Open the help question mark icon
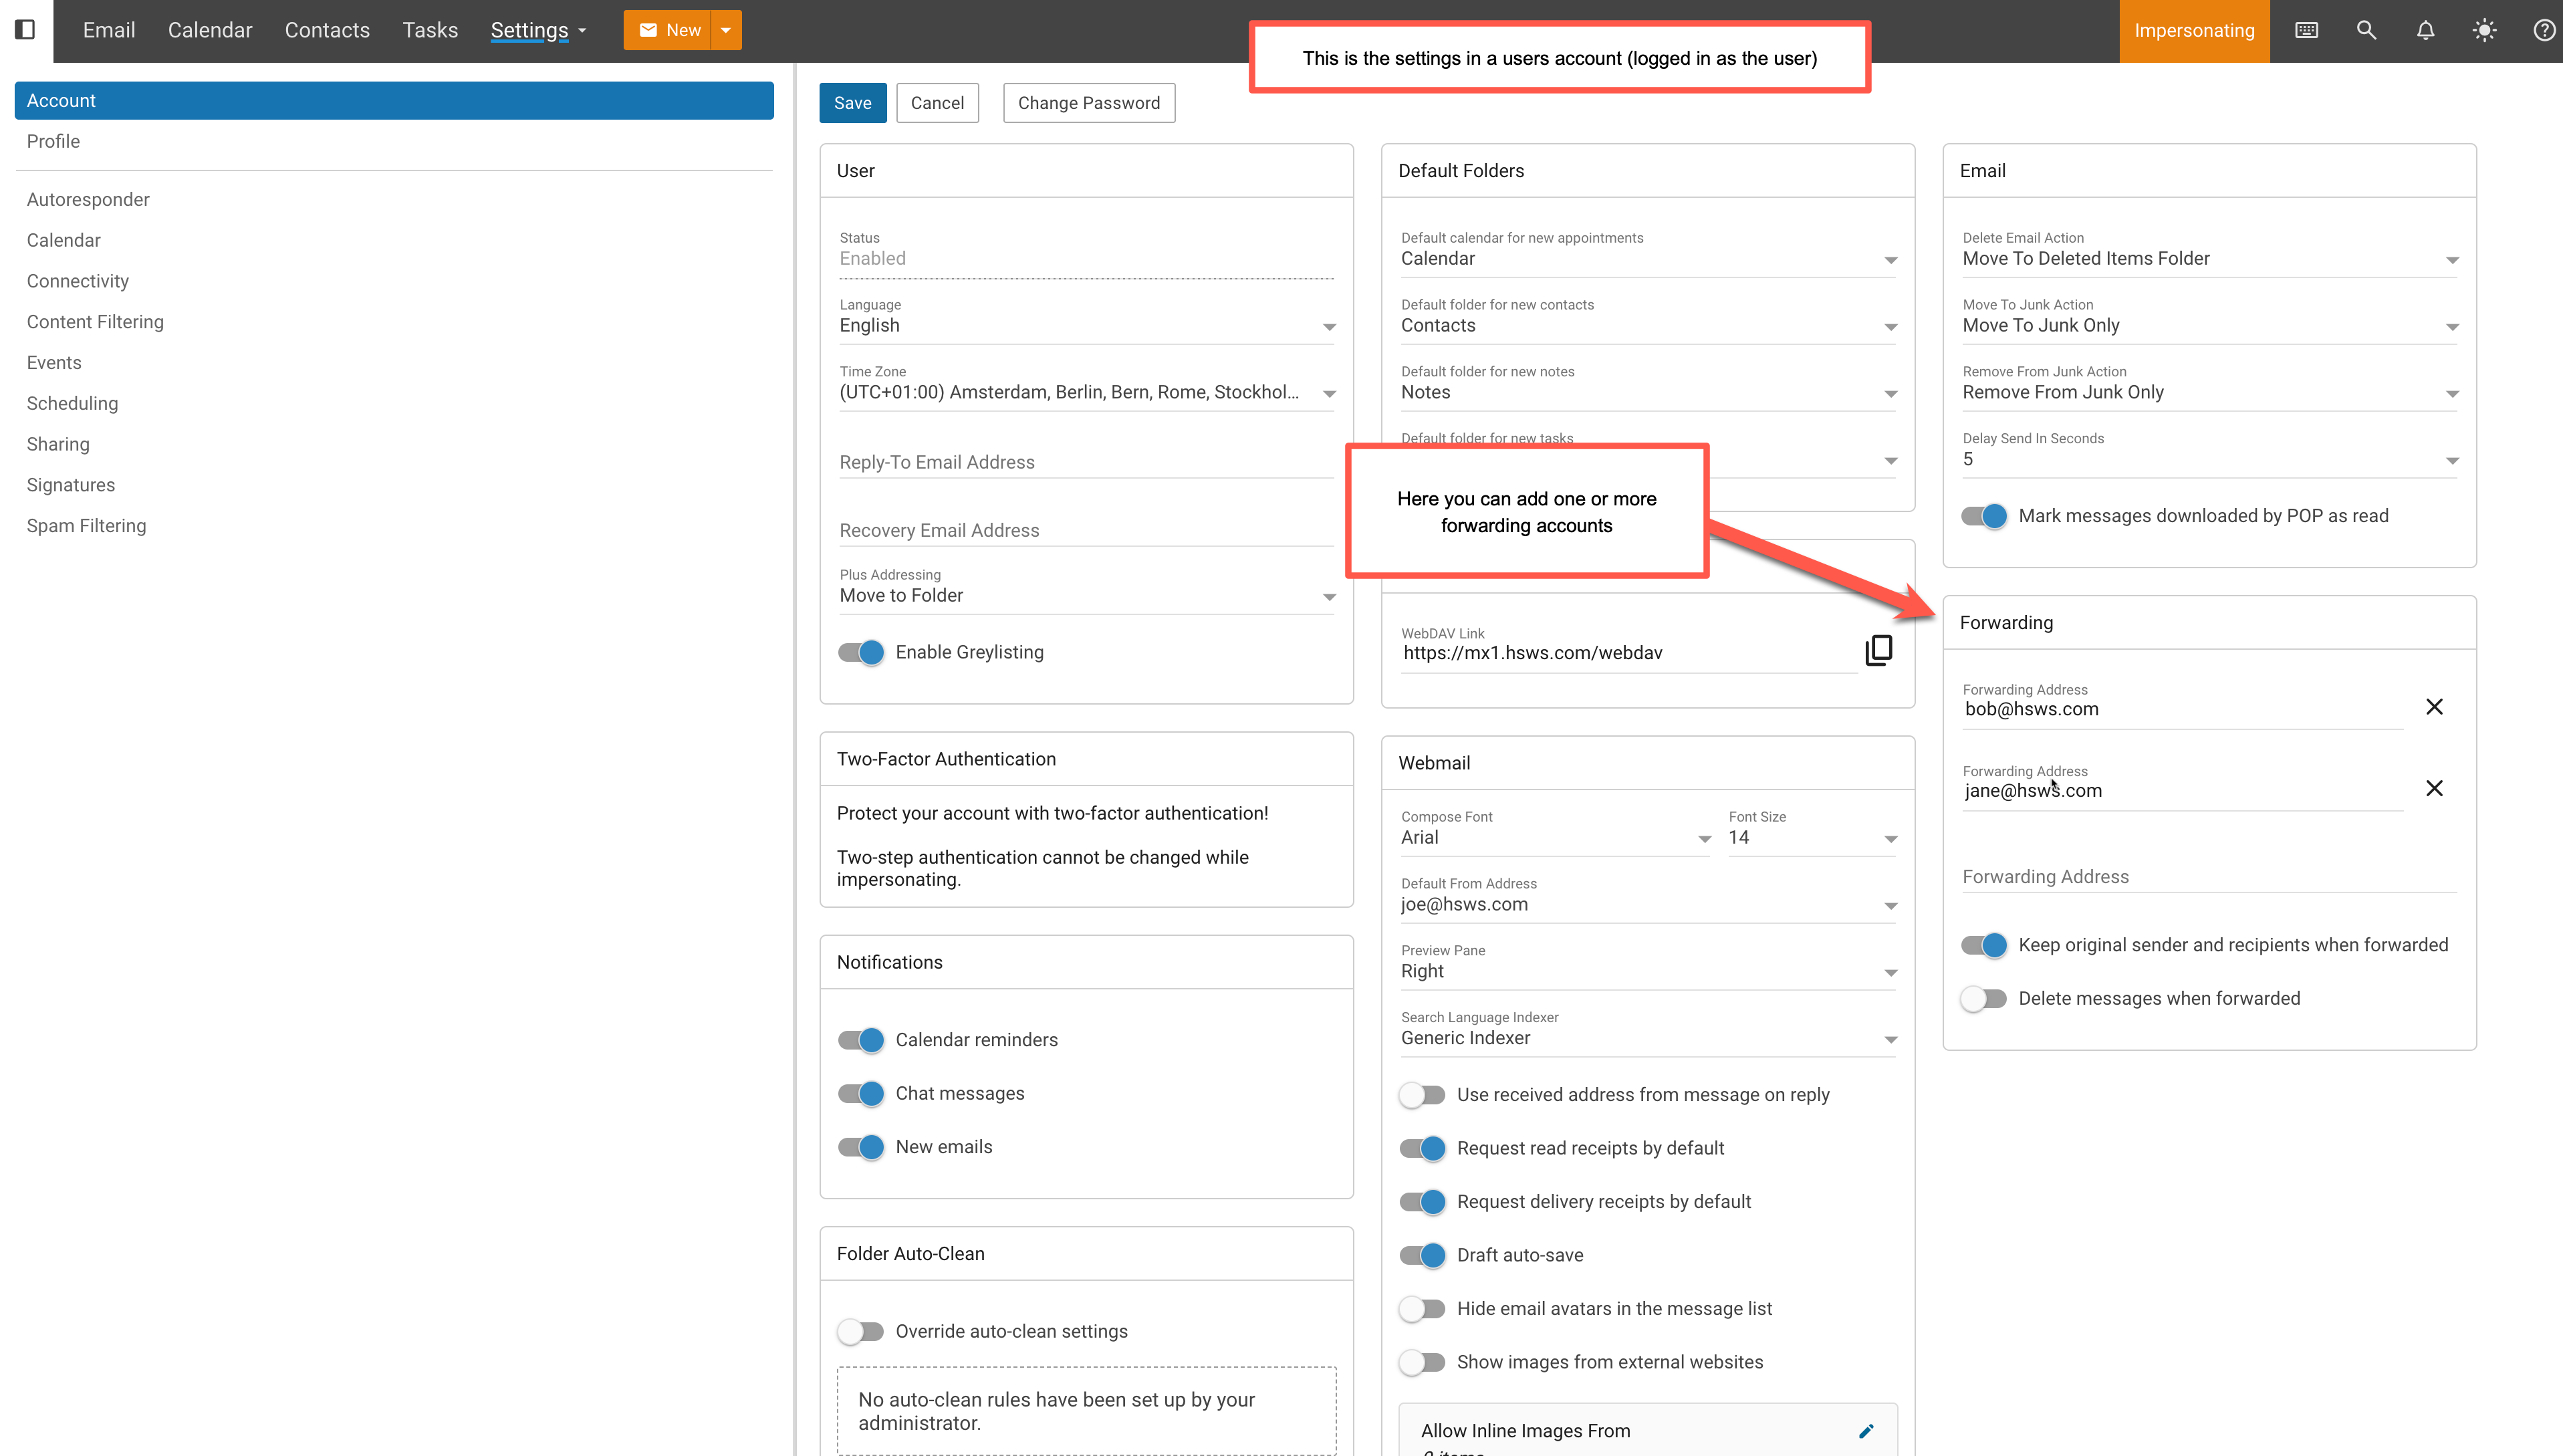Screen dimensions: 2563x1456 [x=2543, y=30]
